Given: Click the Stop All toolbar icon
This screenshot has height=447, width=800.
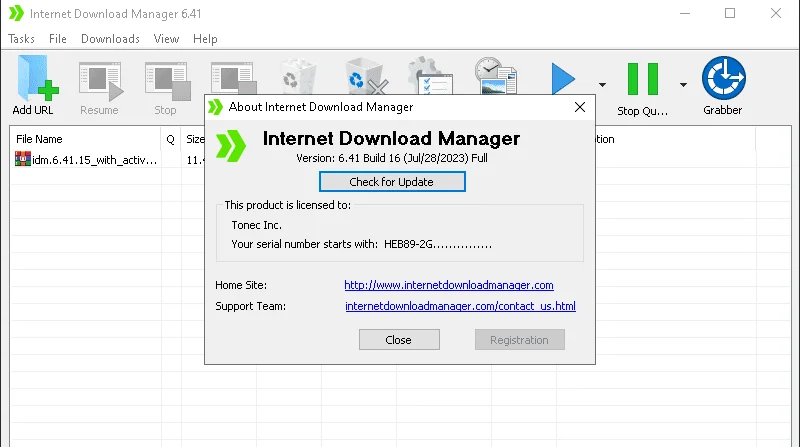Looking at the screenshot, I should click(234, 78).
